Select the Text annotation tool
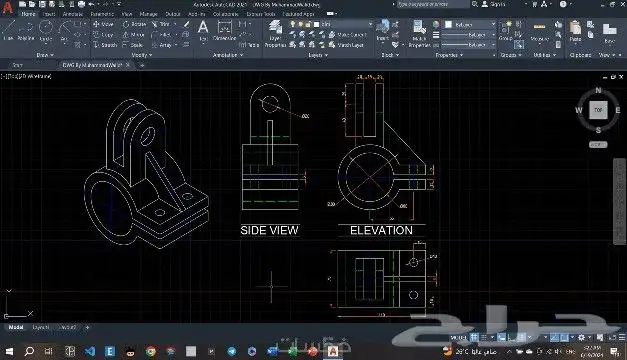The width and height of the screenshot is (627, 360). pos(203,31)
